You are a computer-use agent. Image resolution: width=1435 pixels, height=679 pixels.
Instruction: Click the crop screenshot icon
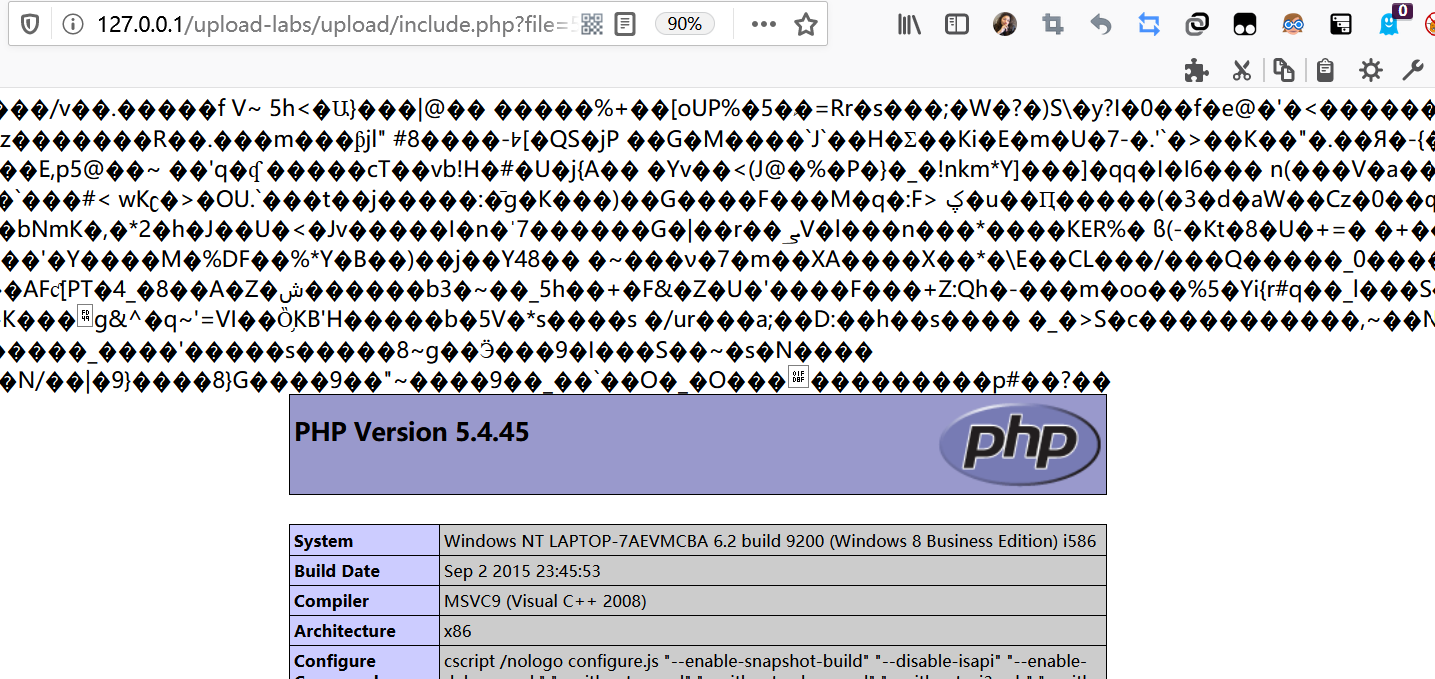point(1053,24)
